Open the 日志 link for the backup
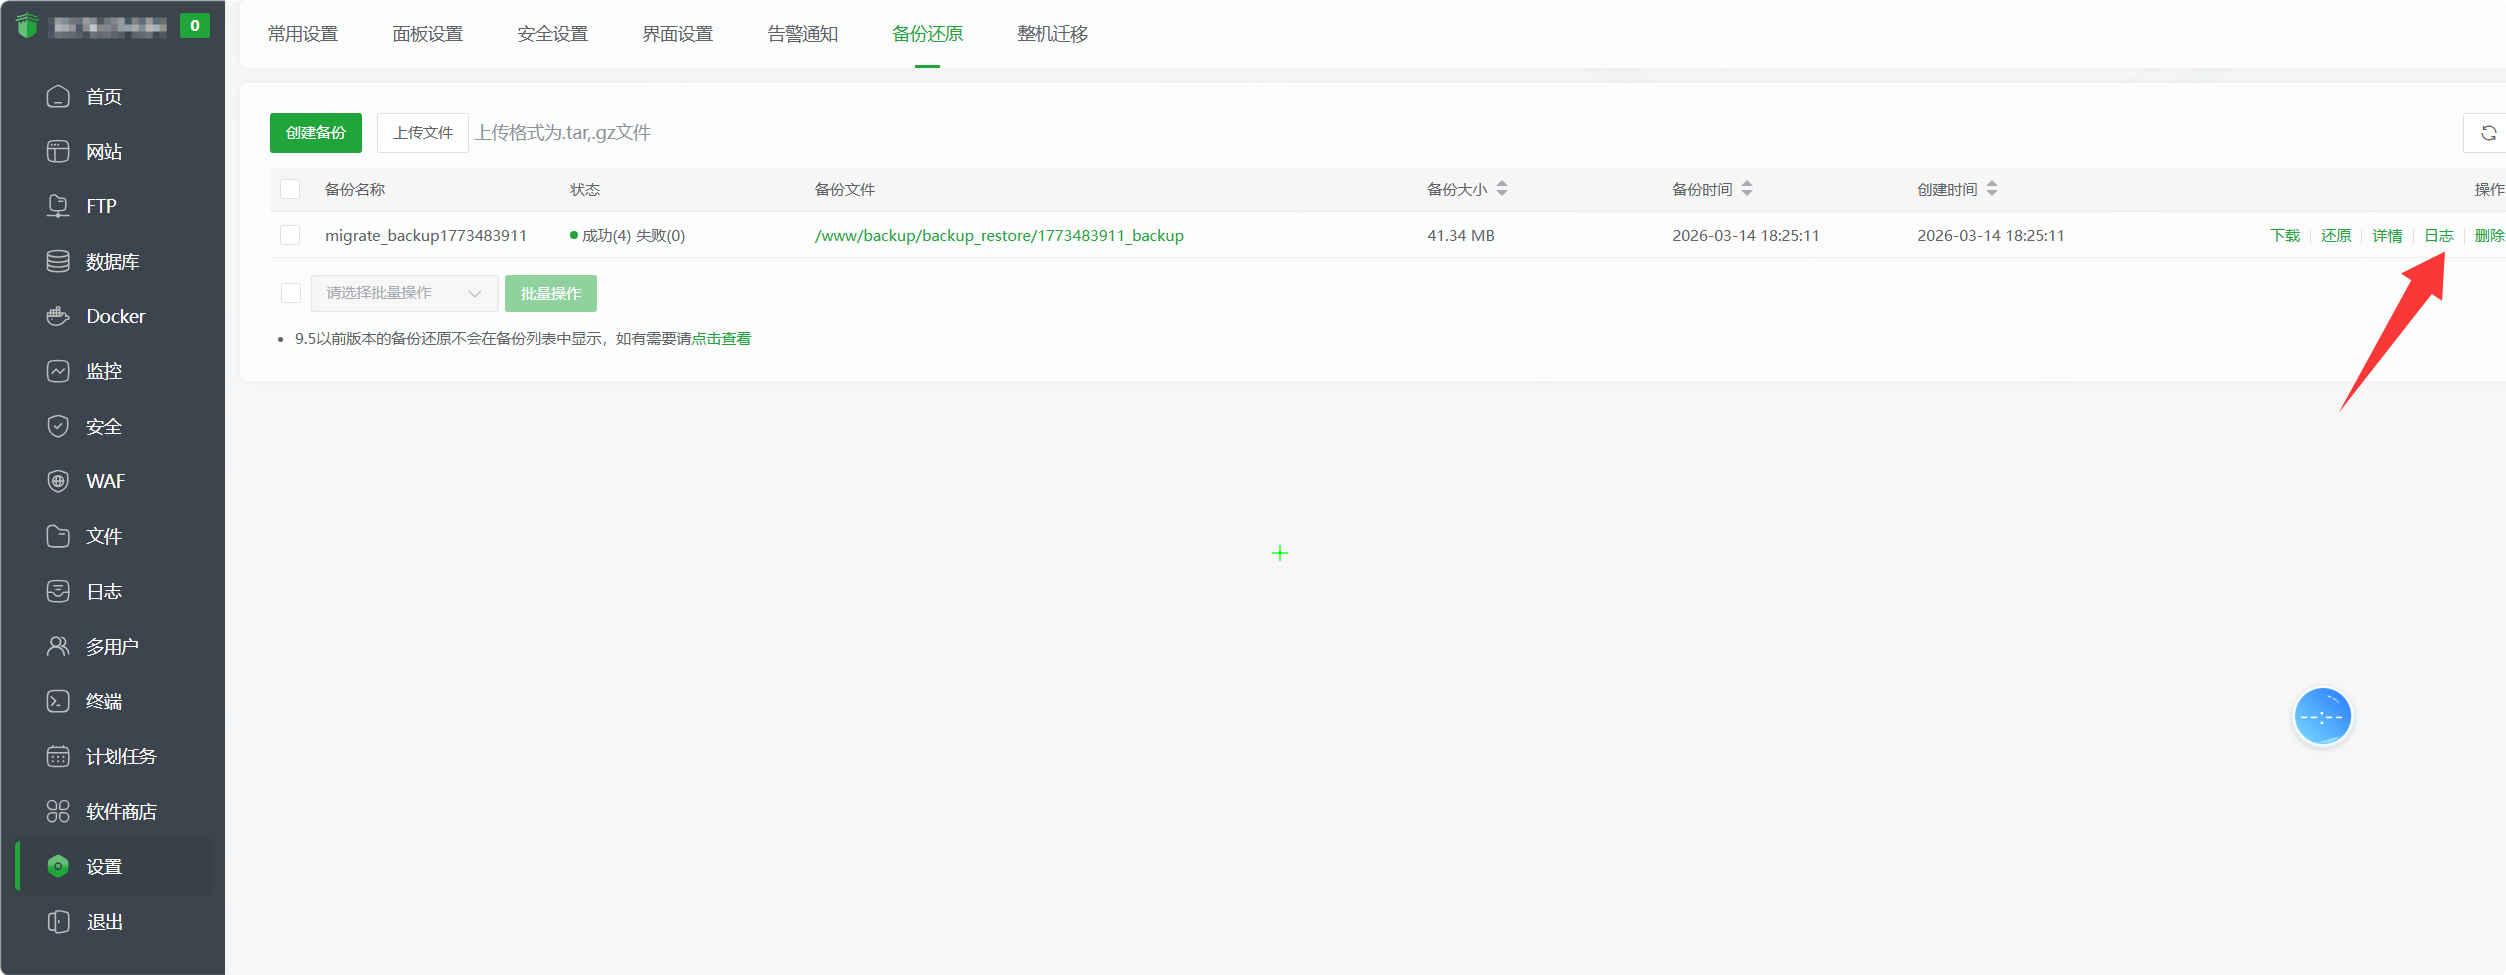This screenshot has width=2506, height=975. click(2438, 236)
